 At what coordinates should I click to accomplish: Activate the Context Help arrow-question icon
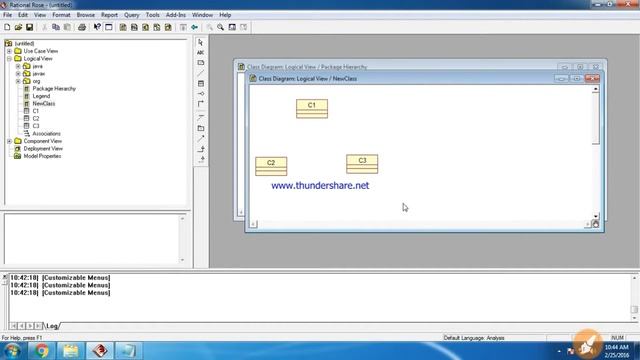97,27
